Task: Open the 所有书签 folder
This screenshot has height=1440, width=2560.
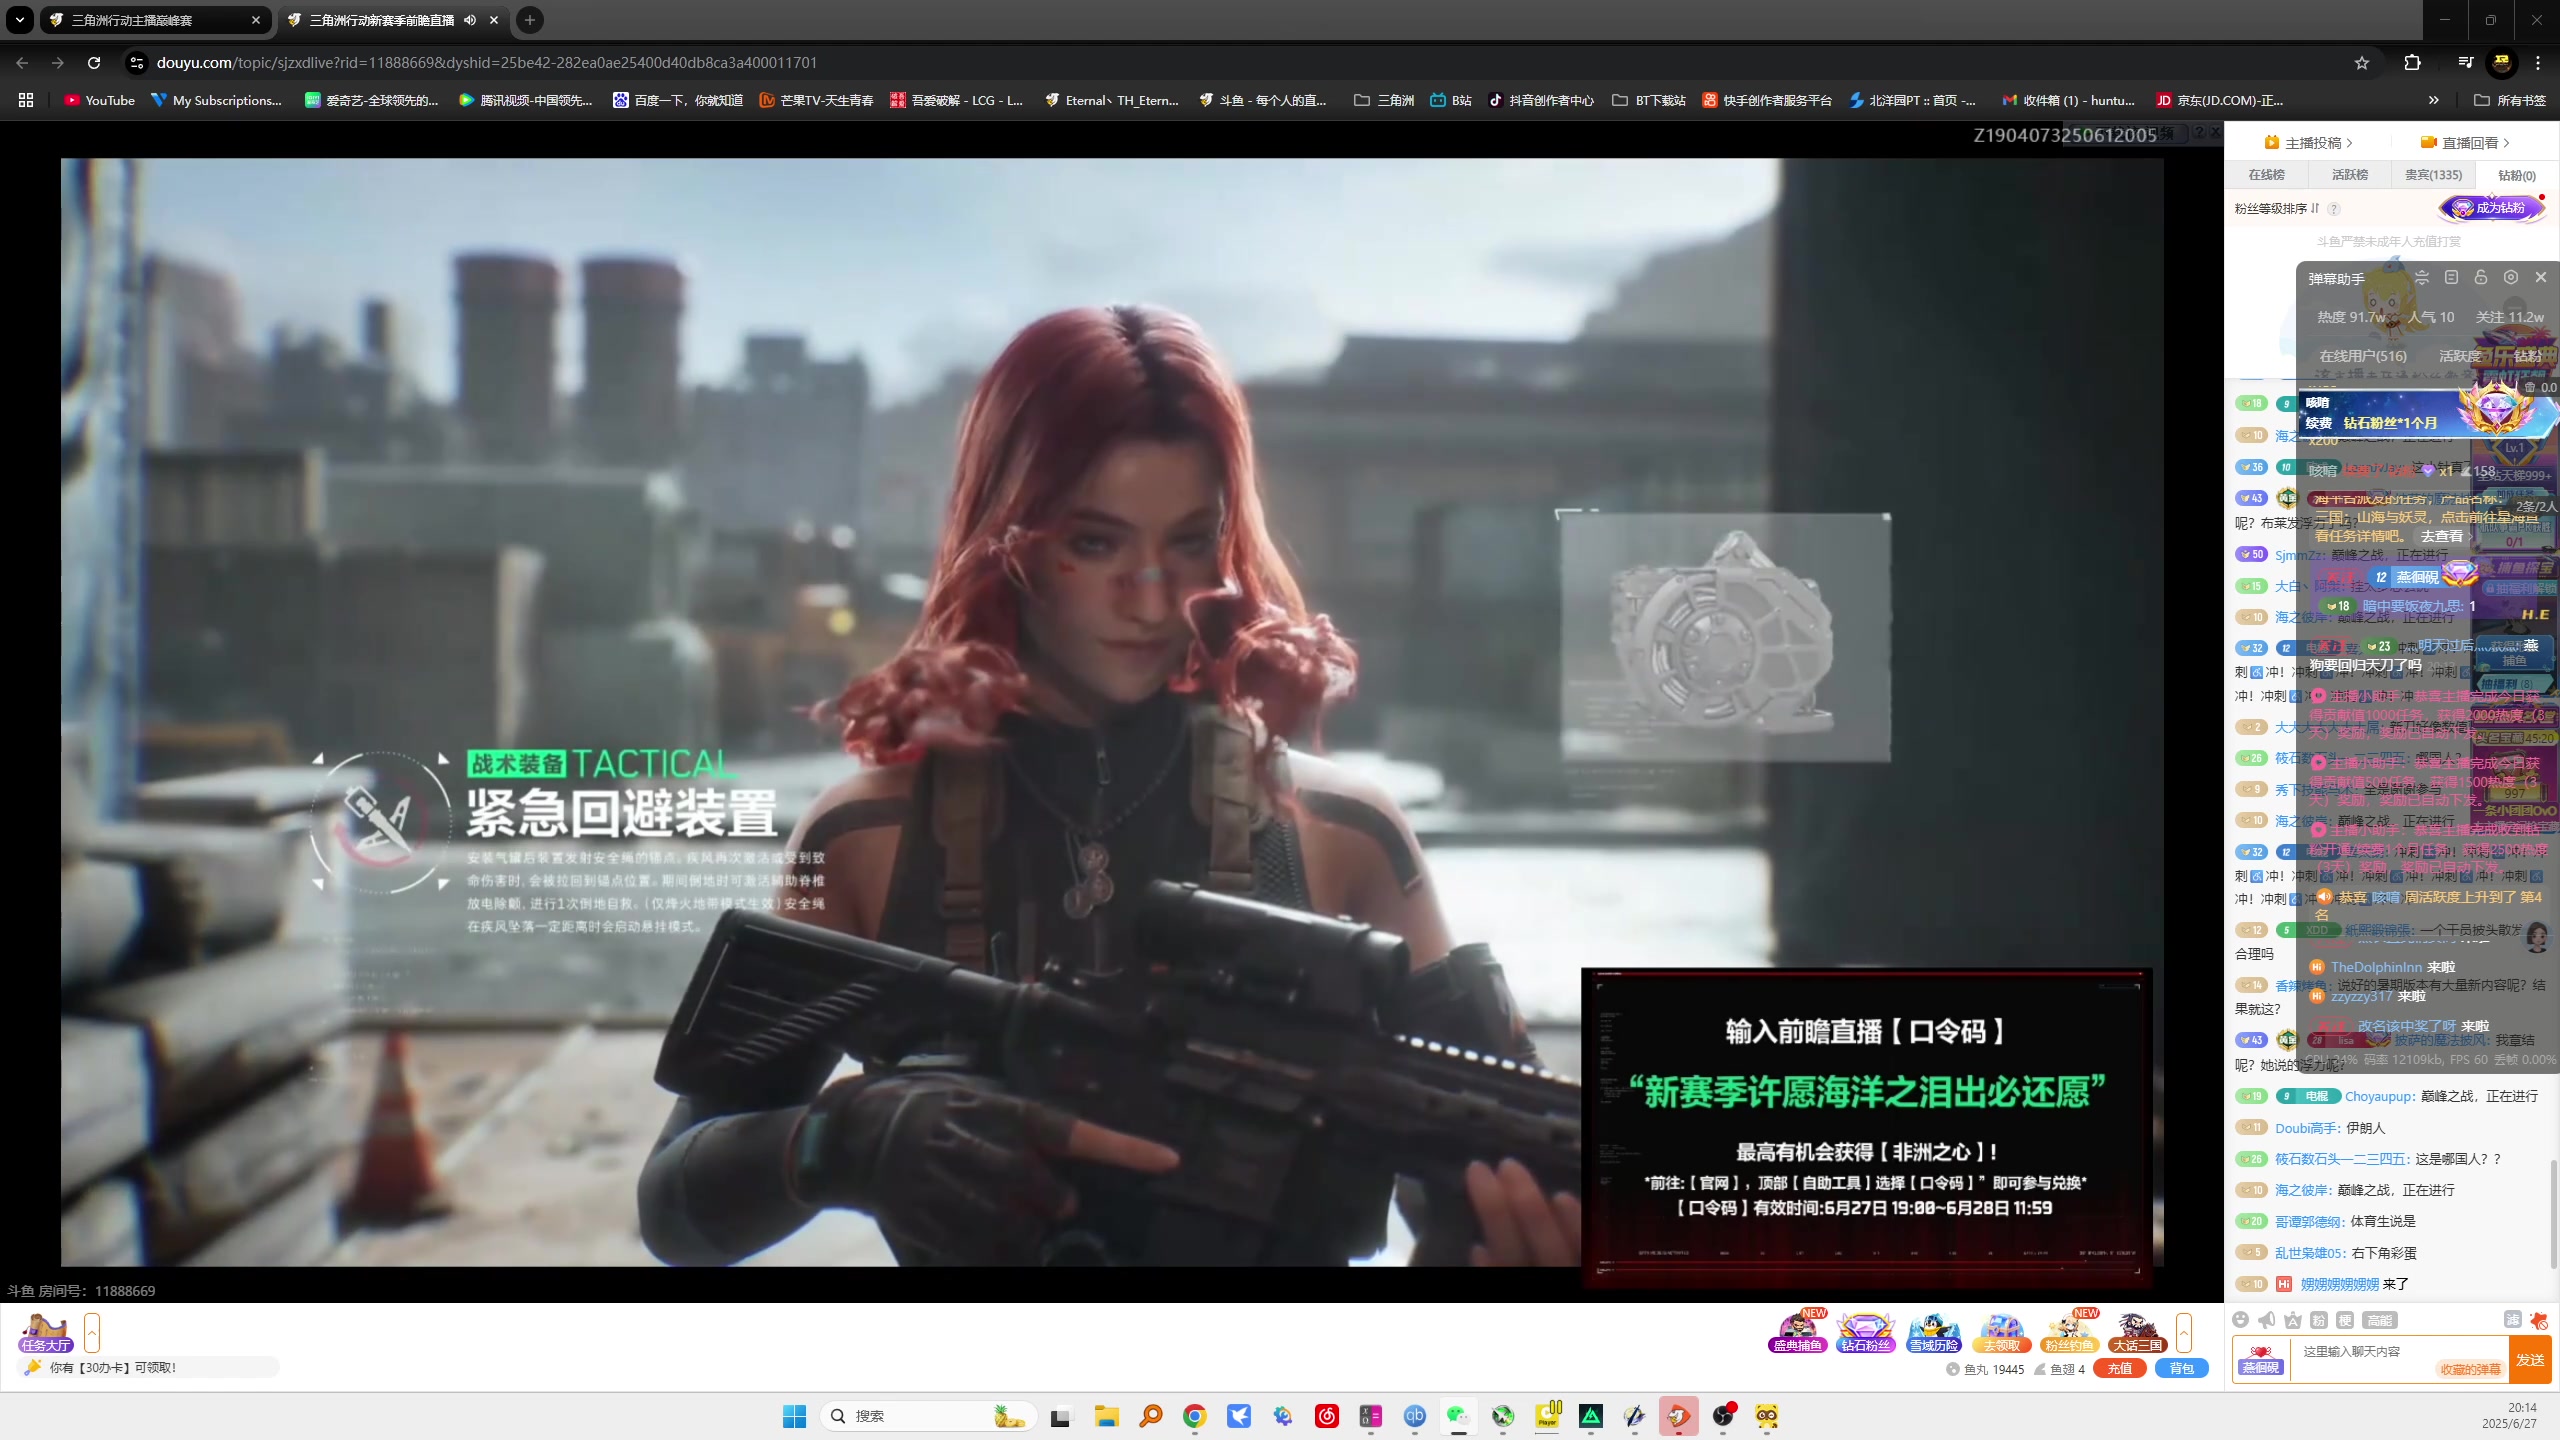Action: click(2509, 100)
